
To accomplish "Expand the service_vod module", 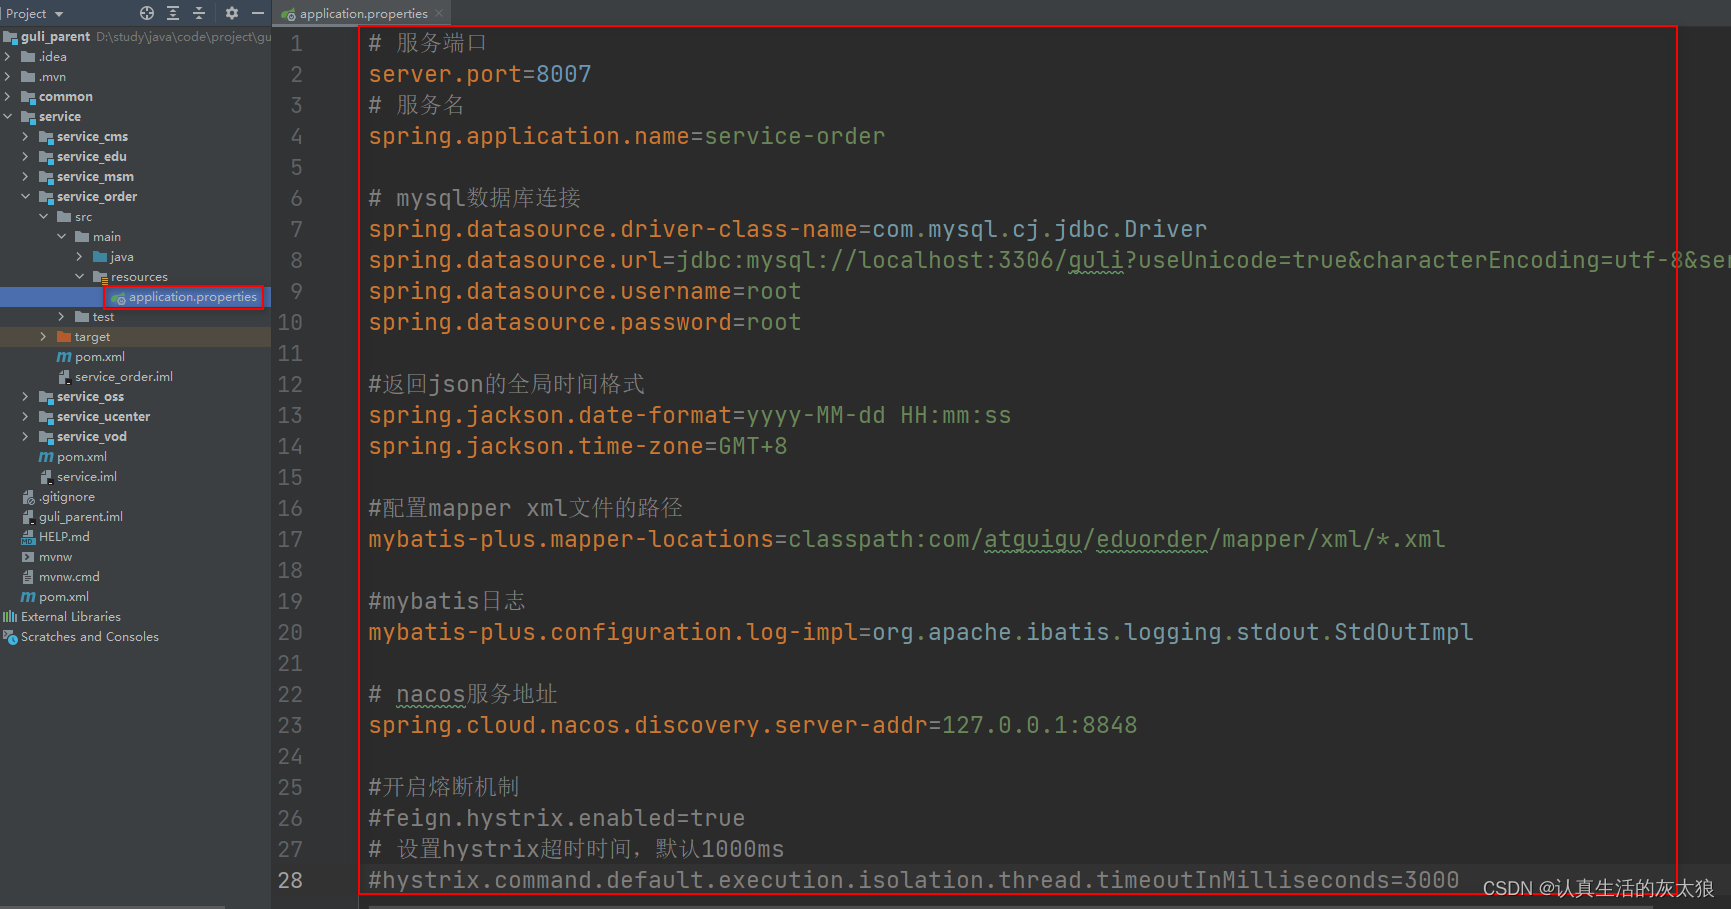I will 26,437.
